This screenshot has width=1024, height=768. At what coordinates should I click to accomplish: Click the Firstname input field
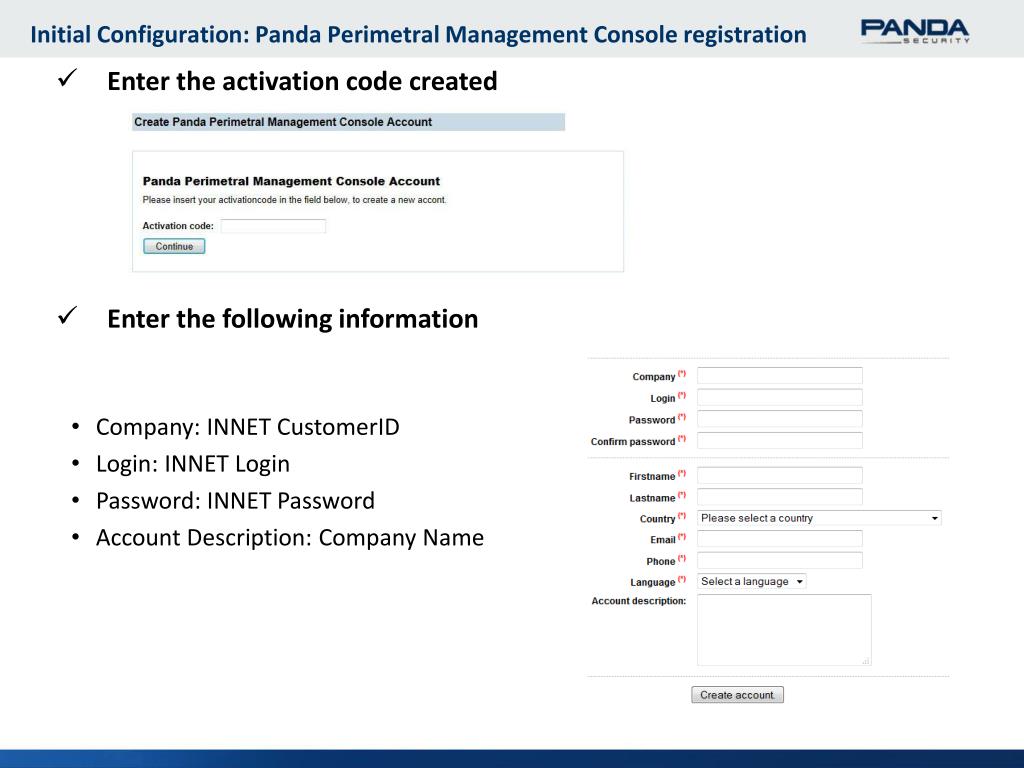point(780,475)
